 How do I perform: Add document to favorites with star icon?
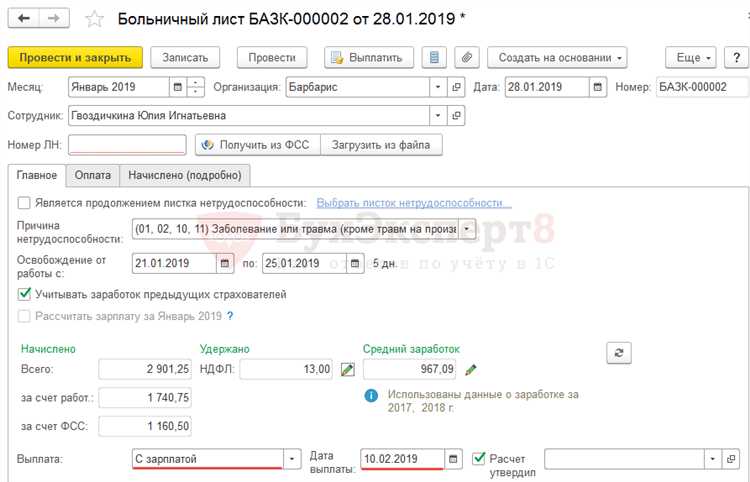point(94,19)
